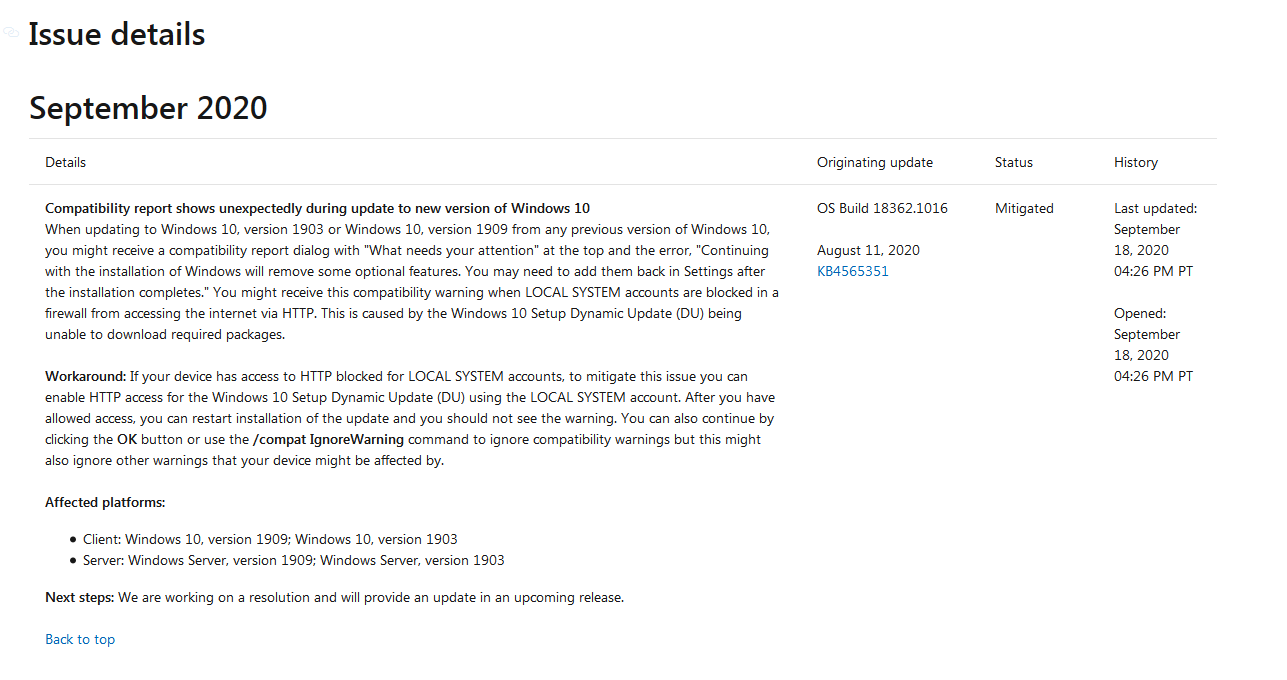
Task: Click the Issue details heading
Action: point(117,34)
